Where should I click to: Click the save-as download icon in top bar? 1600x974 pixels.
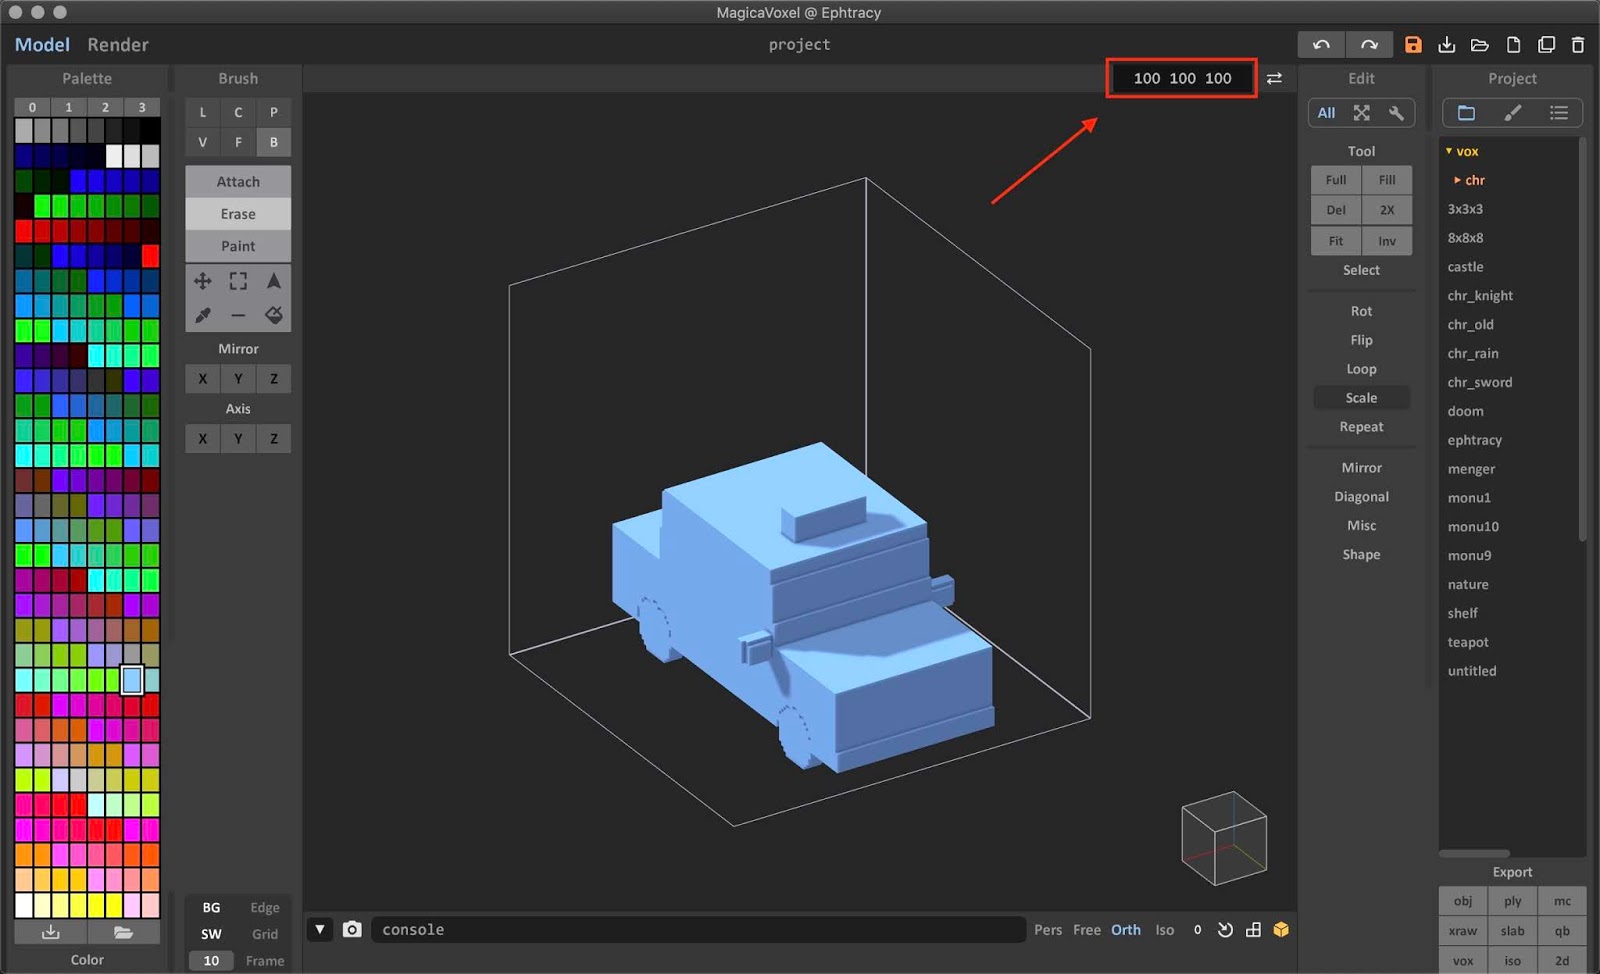pos(1446,45)
